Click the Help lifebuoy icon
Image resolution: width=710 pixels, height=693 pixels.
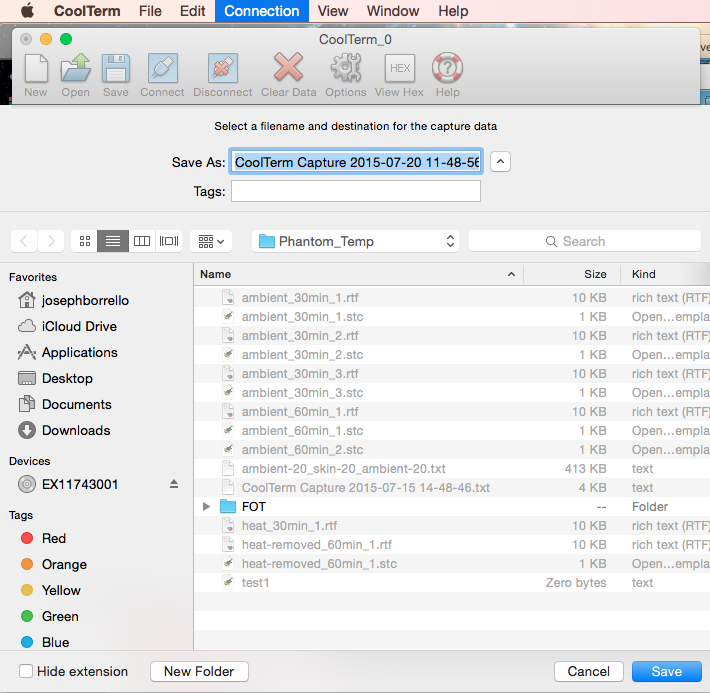pos(447,68)
